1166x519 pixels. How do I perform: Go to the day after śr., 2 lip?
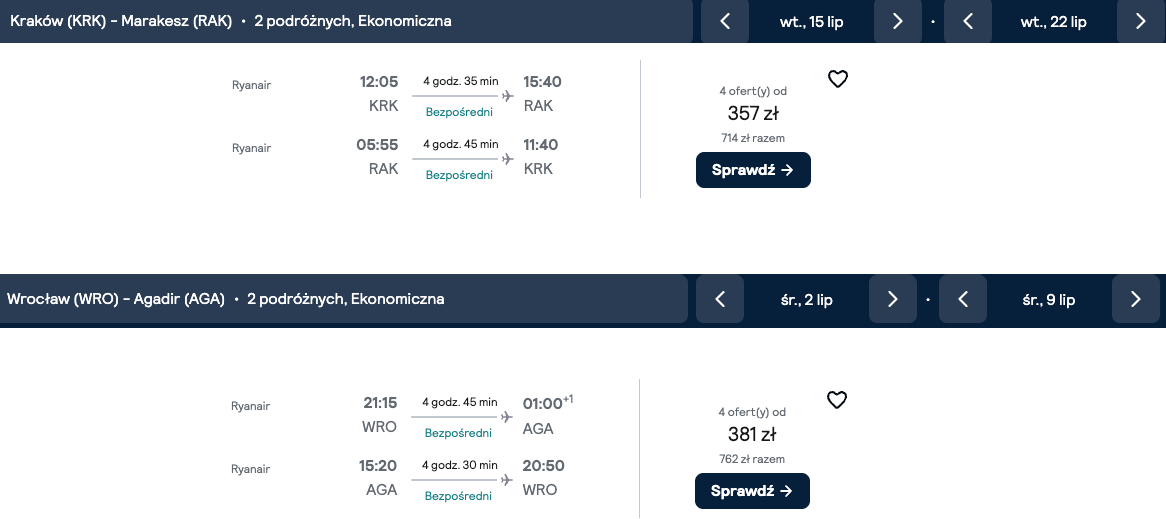point(892,299)
